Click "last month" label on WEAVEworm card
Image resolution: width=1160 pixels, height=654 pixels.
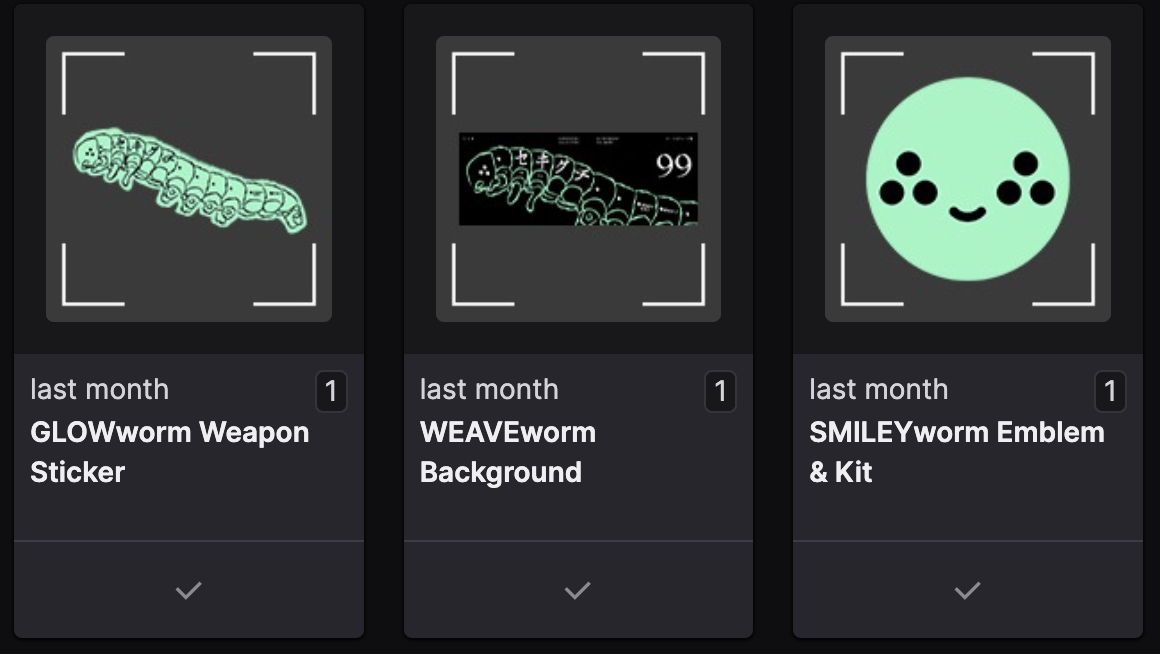pos(489,389)
